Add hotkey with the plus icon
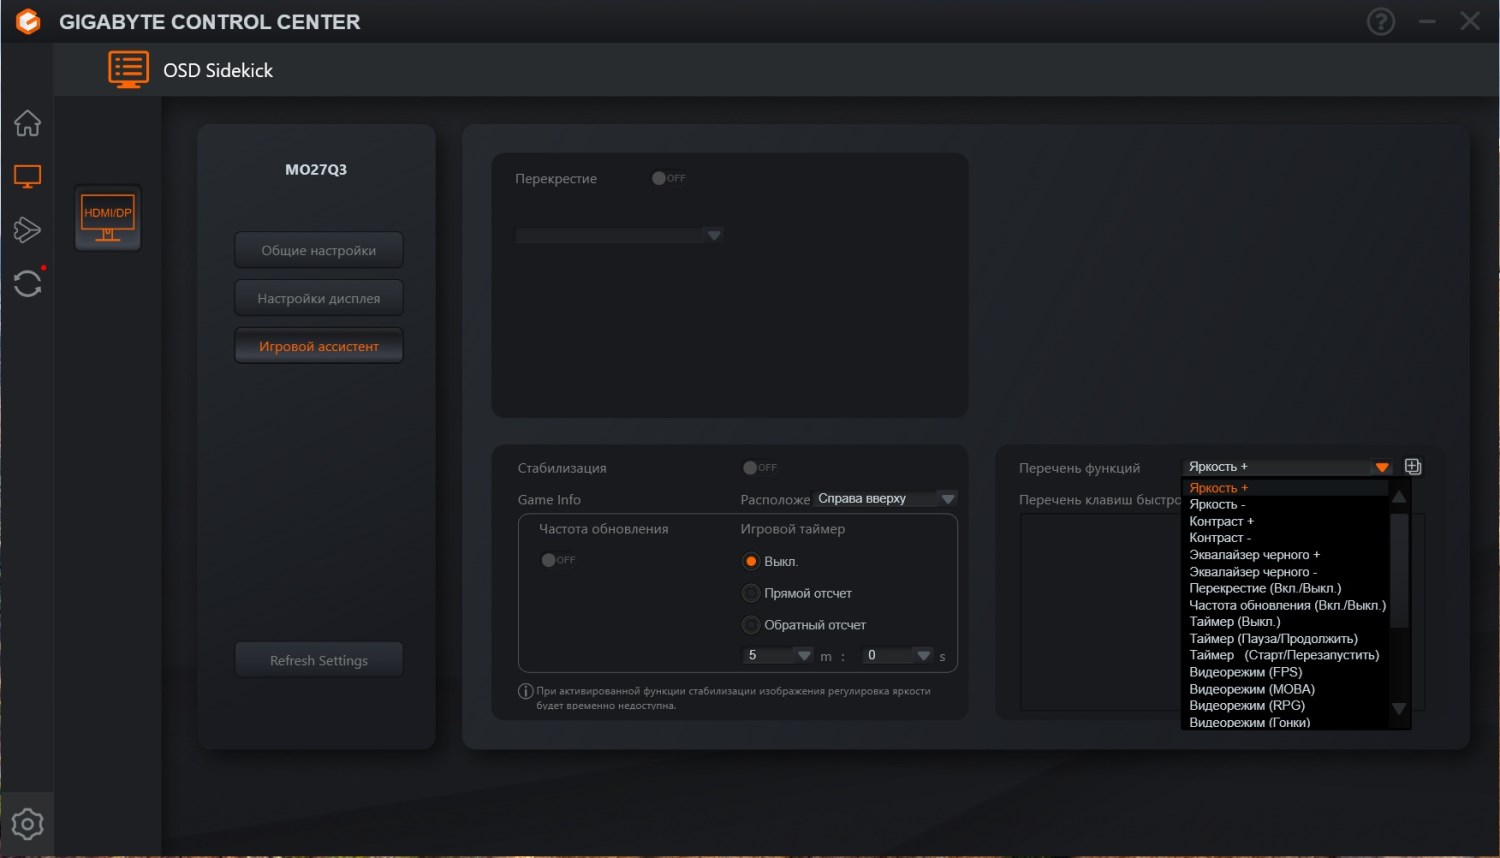Image resolution: width=1500 pixels, height=858 pixels. tap(1413, 467)
